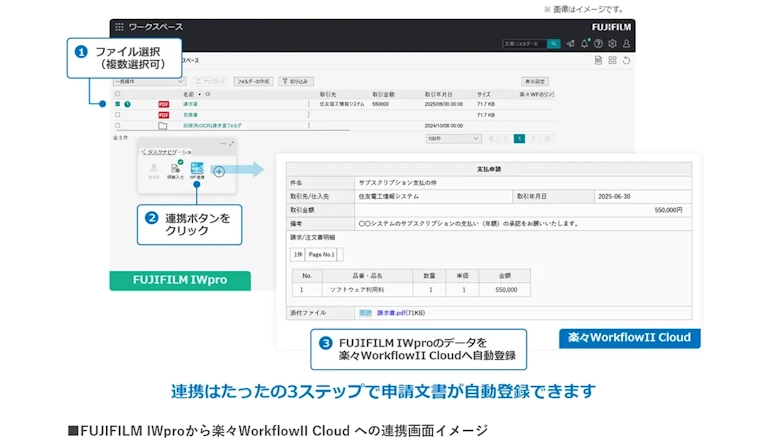Click the WF連携 icon in task navigation
The height and width of the screenshot is (440, 770).
click(x=197, y=170)
